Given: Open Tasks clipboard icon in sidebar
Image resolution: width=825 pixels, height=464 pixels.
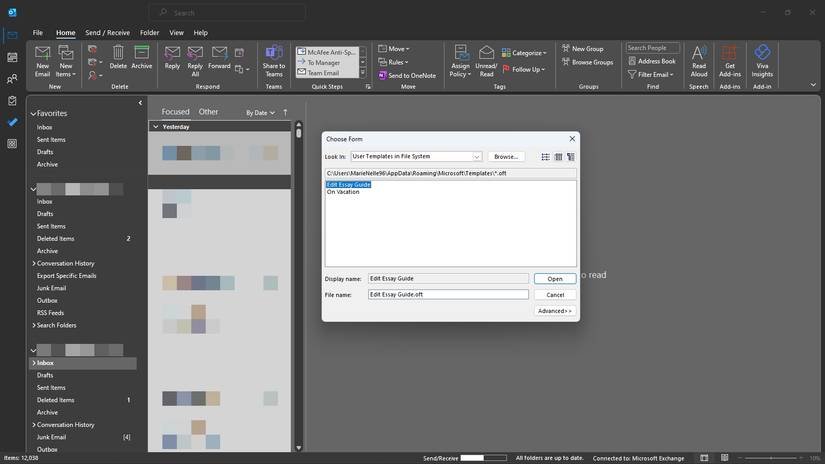Looking at the screenshot, I should click(x=12, y=100).
